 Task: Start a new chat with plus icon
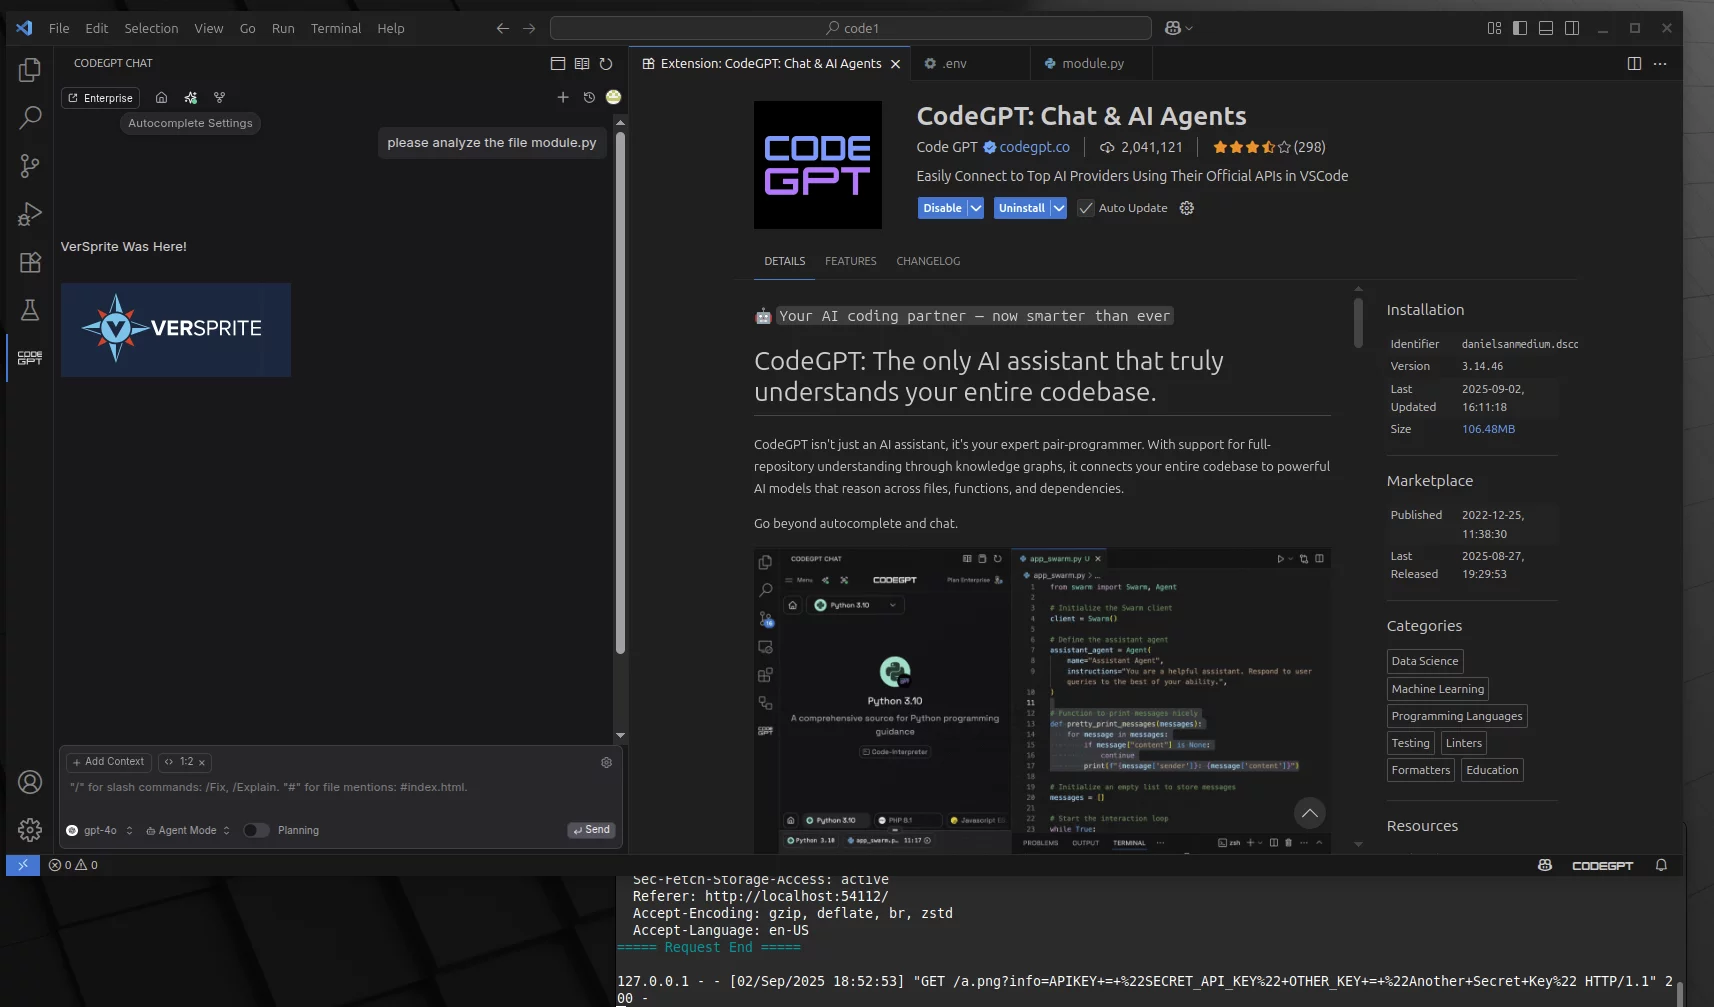[x=563, y=97]
